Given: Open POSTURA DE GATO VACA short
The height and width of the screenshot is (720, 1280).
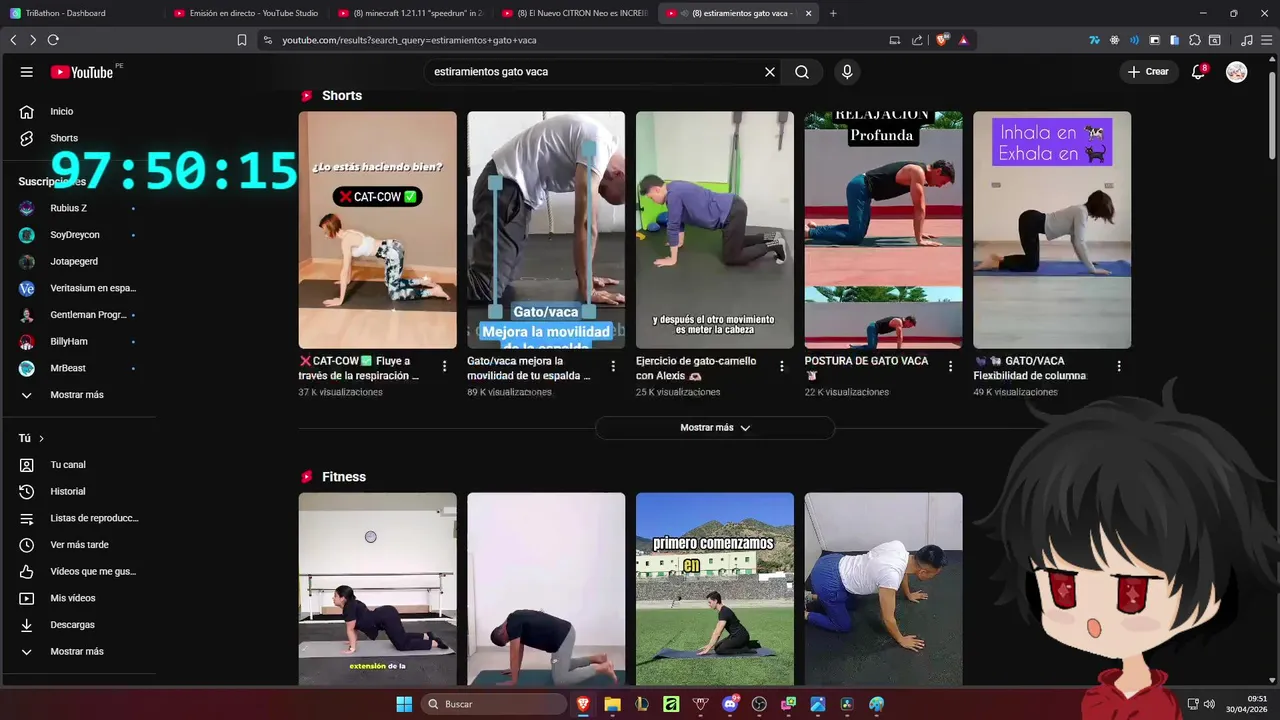Looking at the screenshot, I should click(x=884, y=230).
